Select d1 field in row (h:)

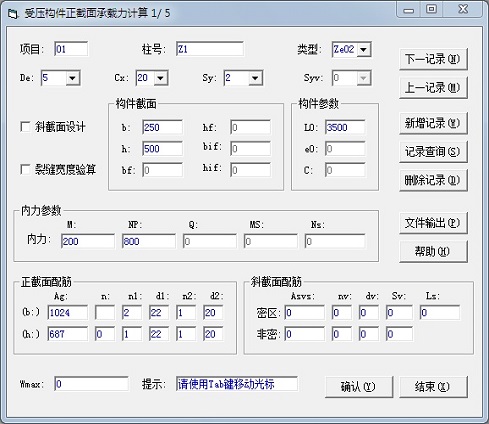[159, 334]
